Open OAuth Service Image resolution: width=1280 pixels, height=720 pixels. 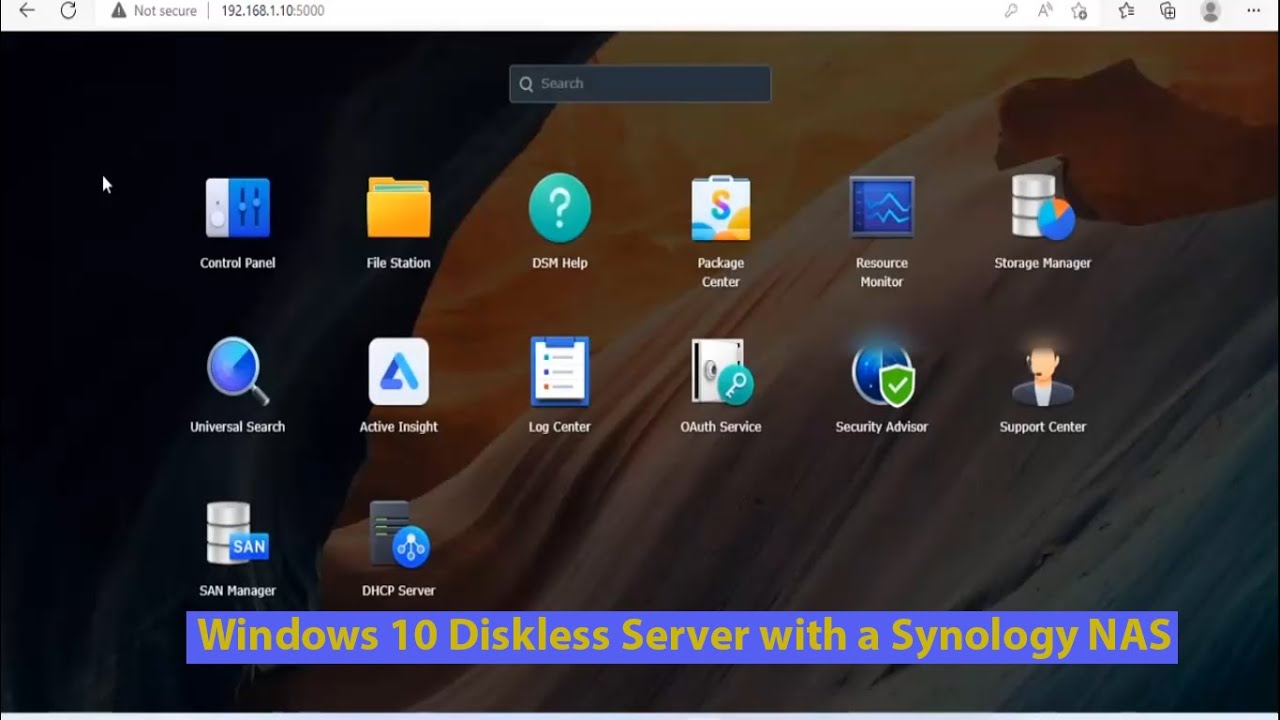721,371
